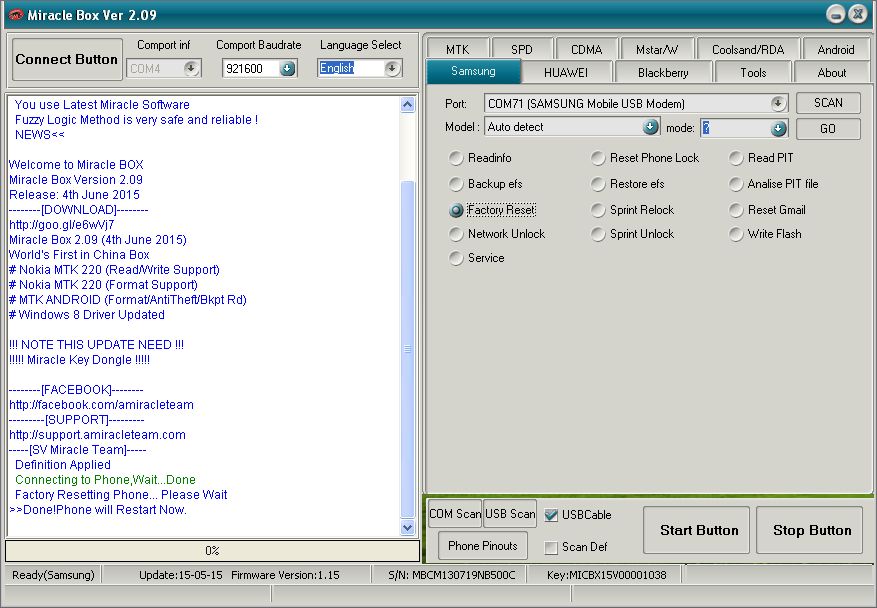Switch to the CDMA tab
Viewport: 877px width, 608px height.
[586, 49]
